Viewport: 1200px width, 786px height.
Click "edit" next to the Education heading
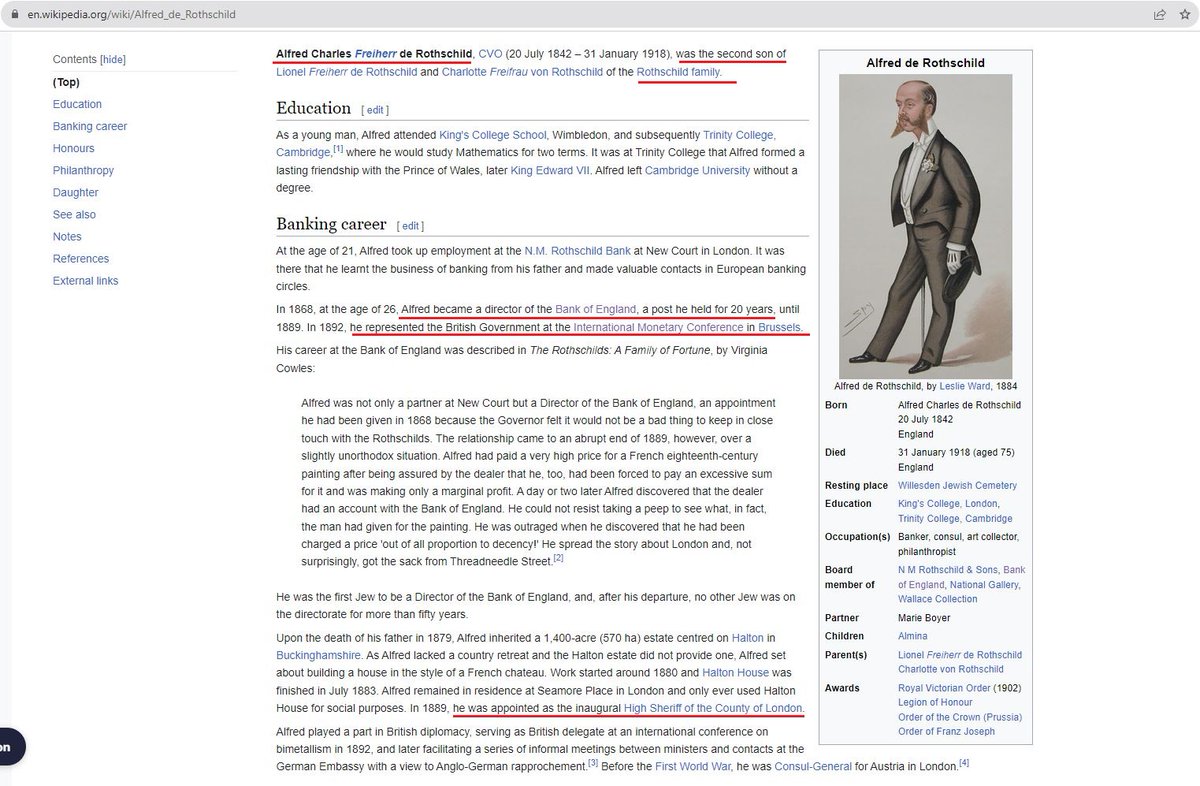pyautogui.click(x=375, y=110)
